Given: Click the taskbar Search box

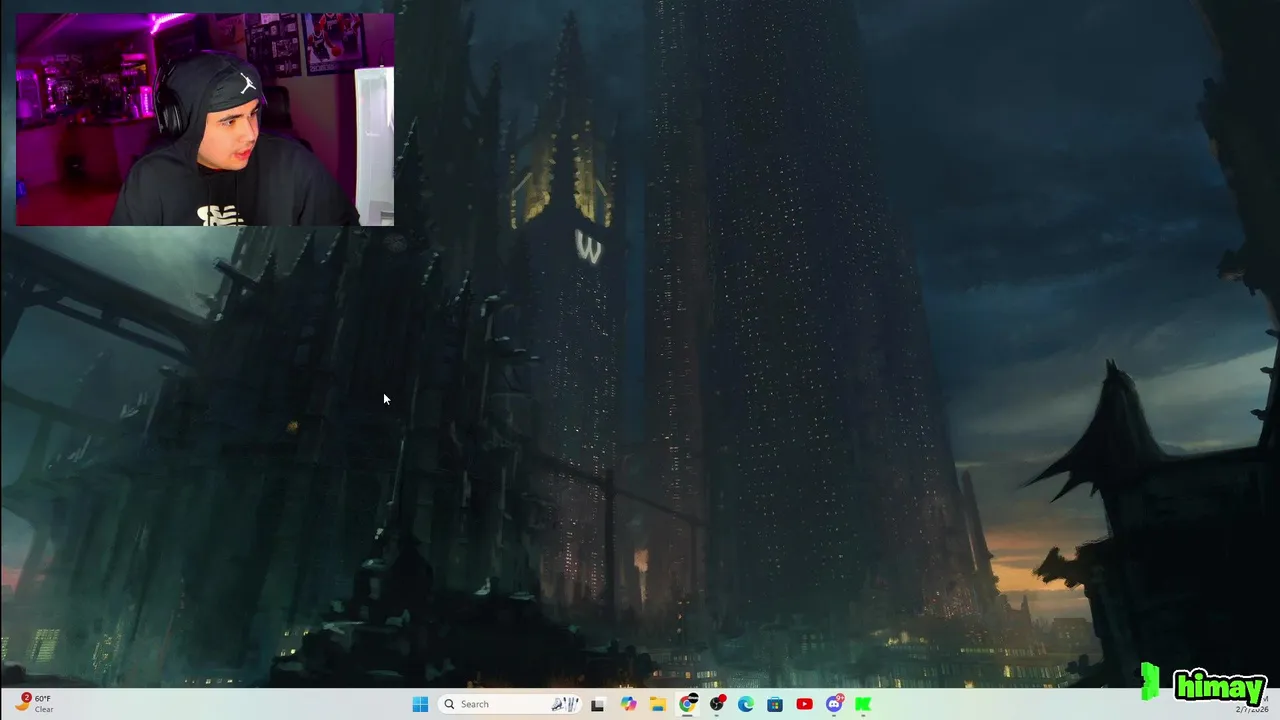Looking at the screenshot, I should (510, 704).
